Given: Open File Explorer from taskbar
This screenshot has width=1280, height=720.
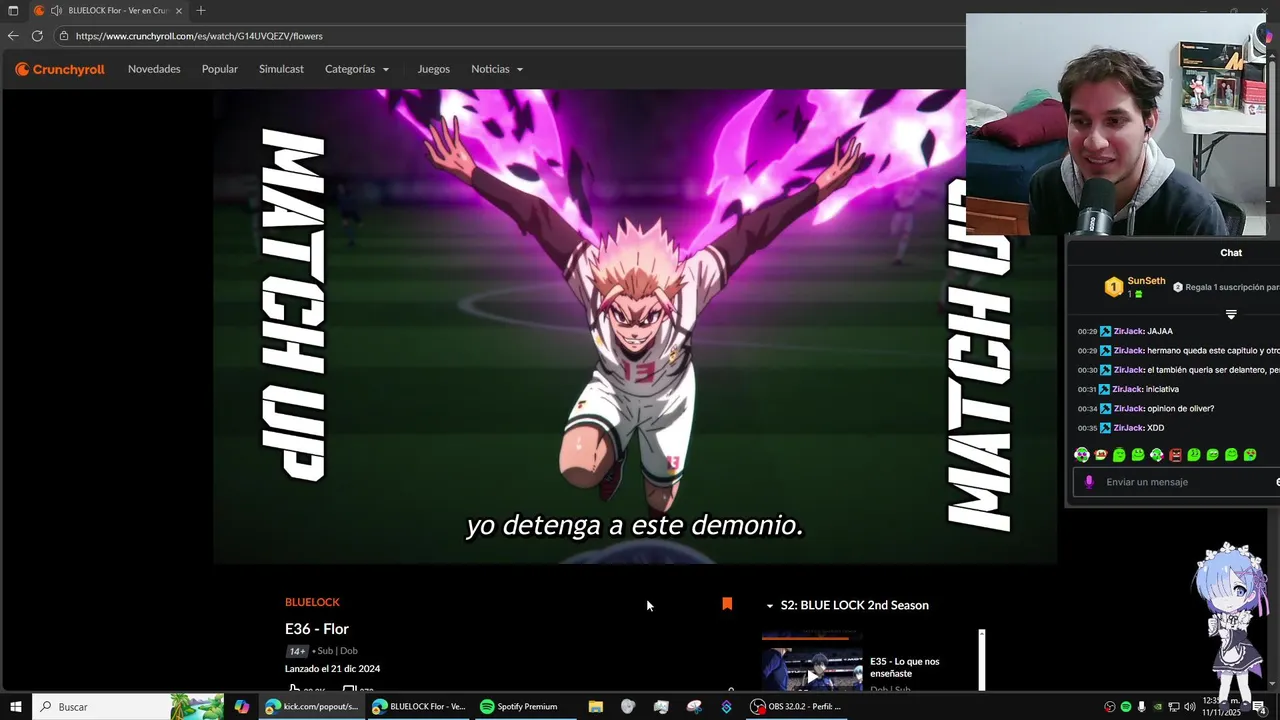Looking at the screenshot, I should 596,707.
